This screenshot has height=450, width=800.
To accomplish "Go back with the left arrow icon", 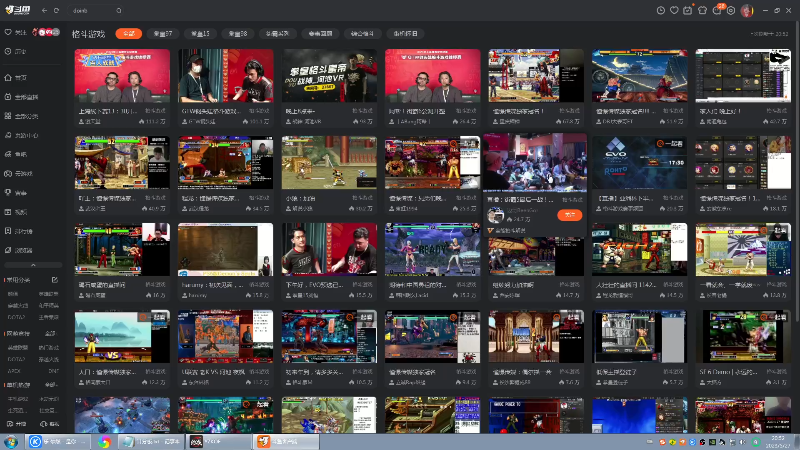I will [x=44, y=10].
